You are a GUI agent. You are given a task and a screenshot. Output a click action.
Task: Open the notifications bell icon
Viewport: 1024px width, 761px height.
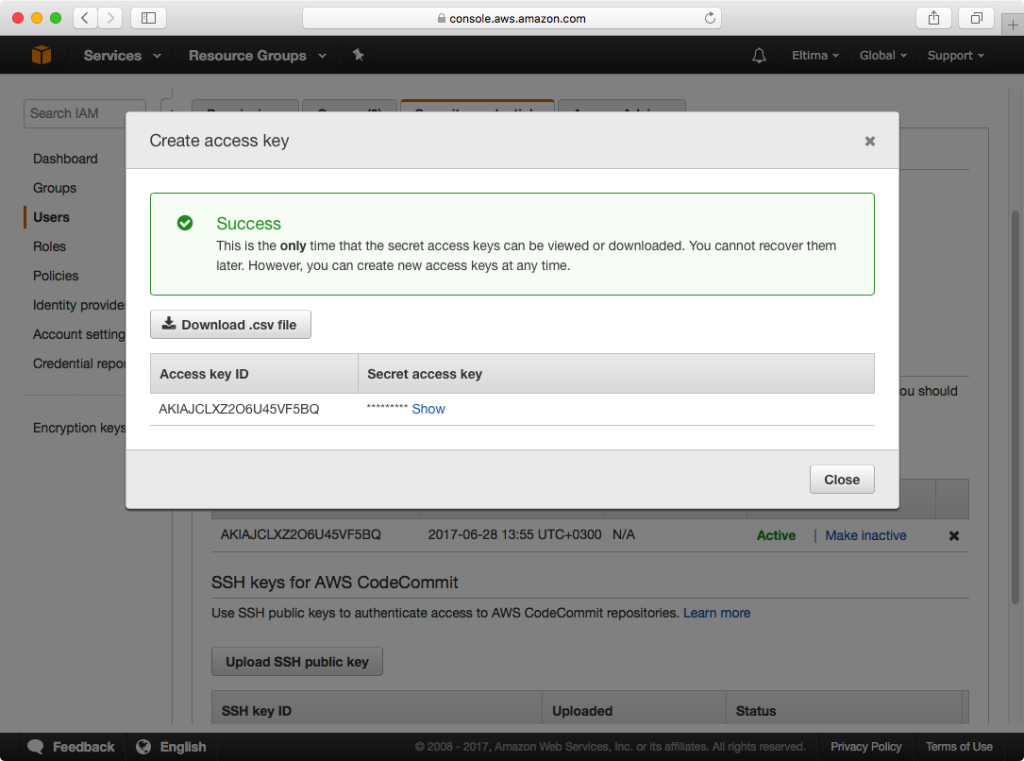[759, 55]
